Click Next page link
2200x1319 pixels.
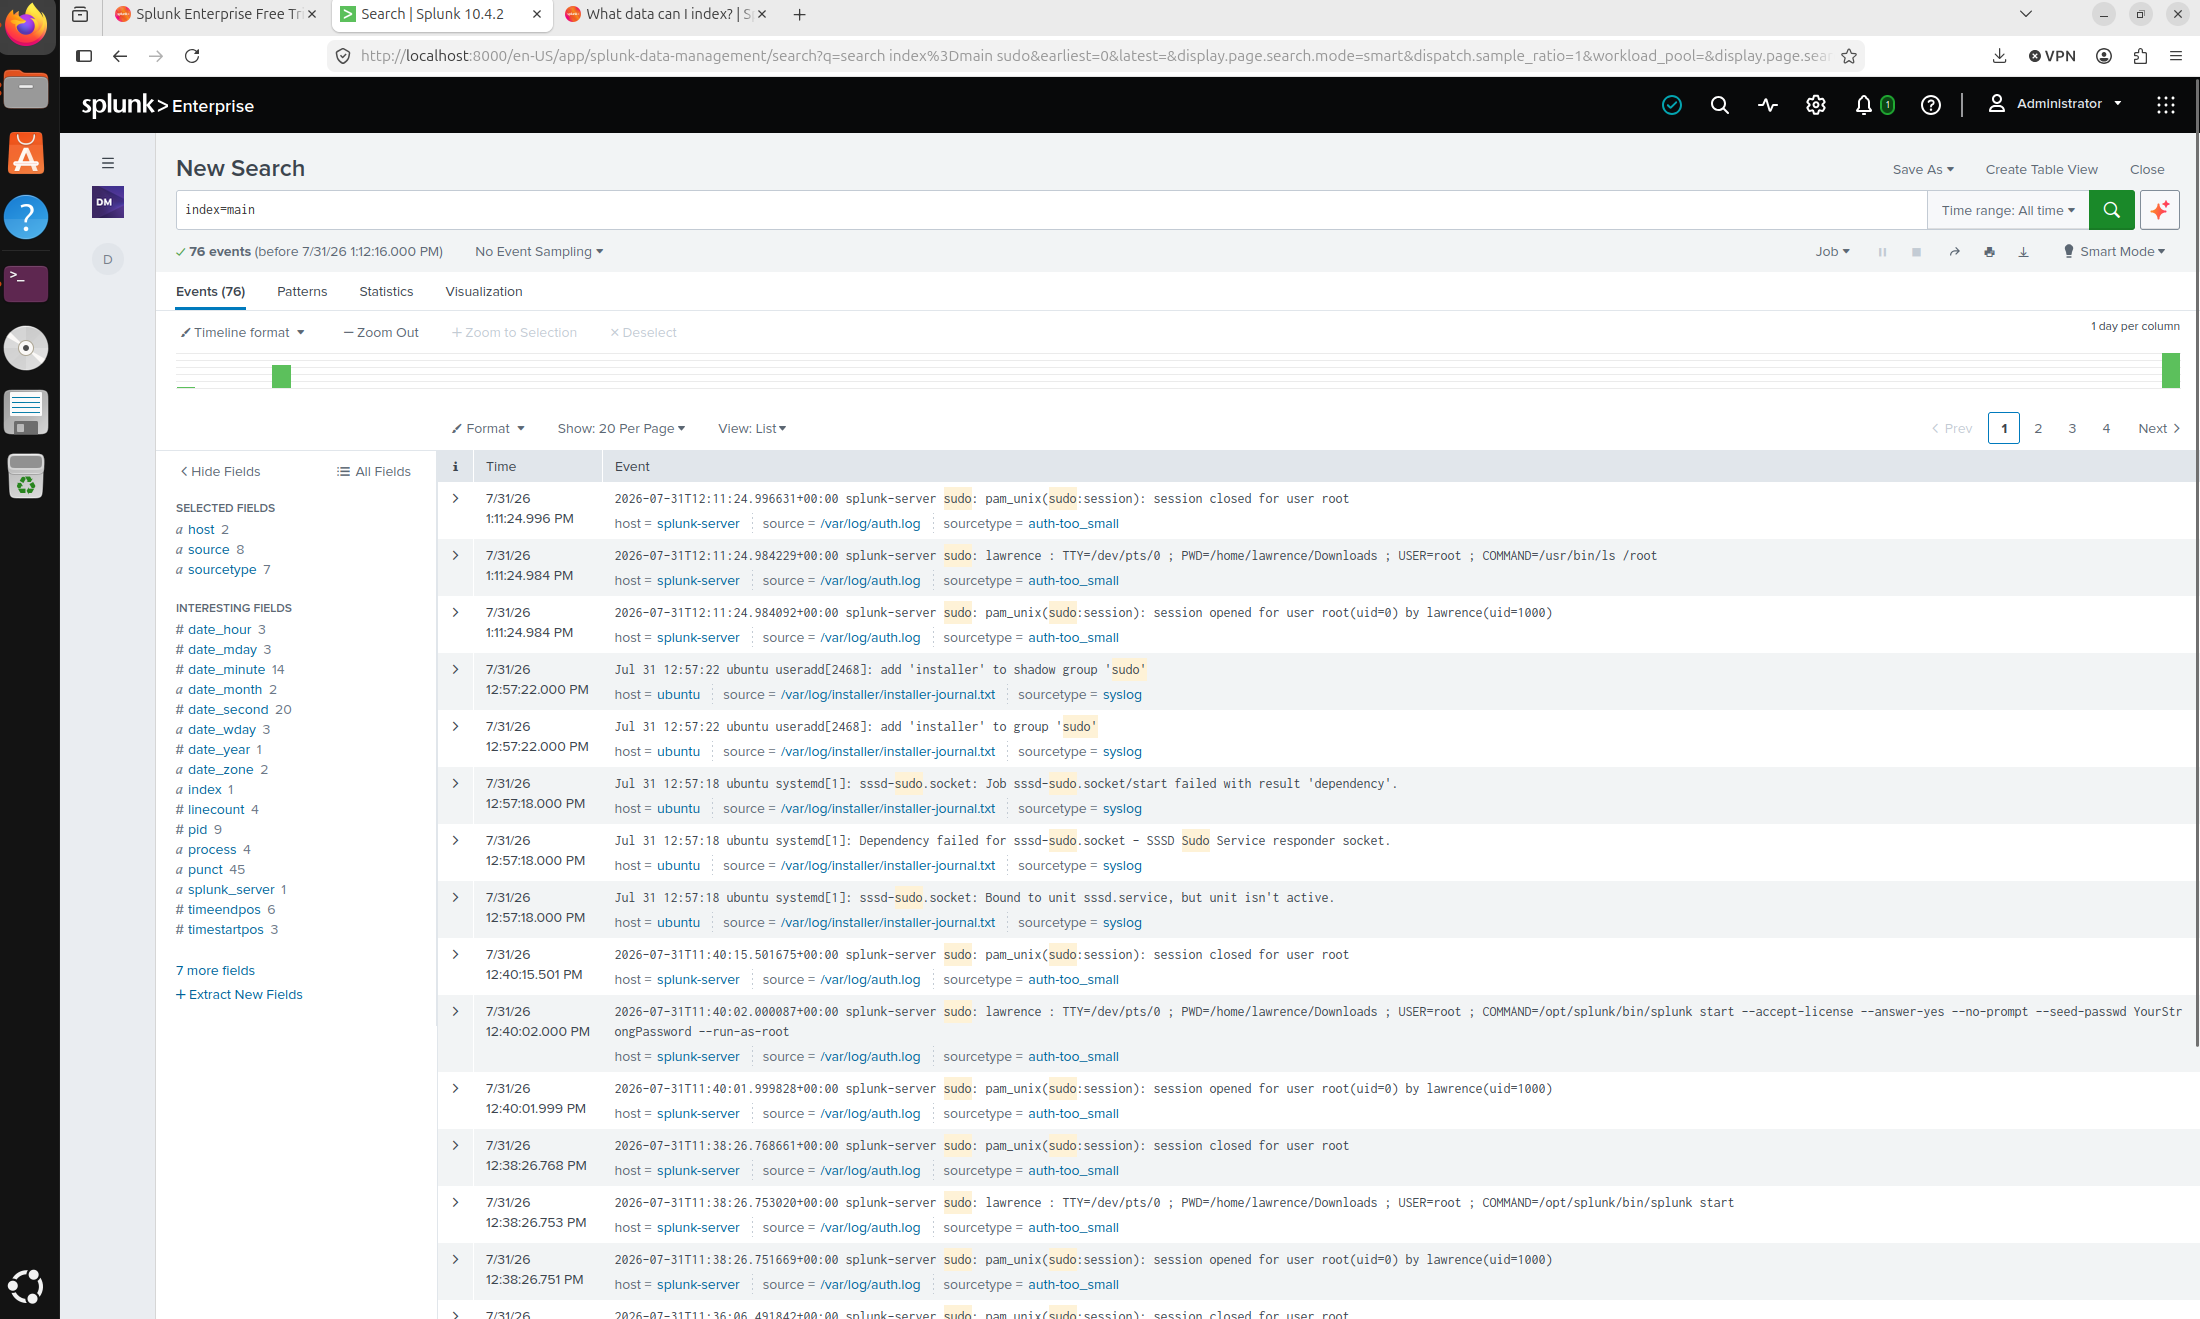point(2159,429)
